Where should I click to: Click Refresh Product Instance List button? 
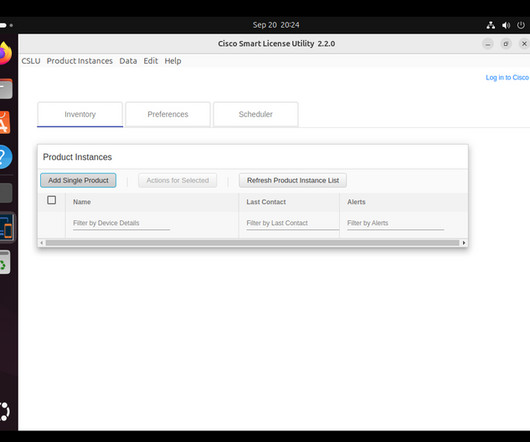[x=293, y=180]
